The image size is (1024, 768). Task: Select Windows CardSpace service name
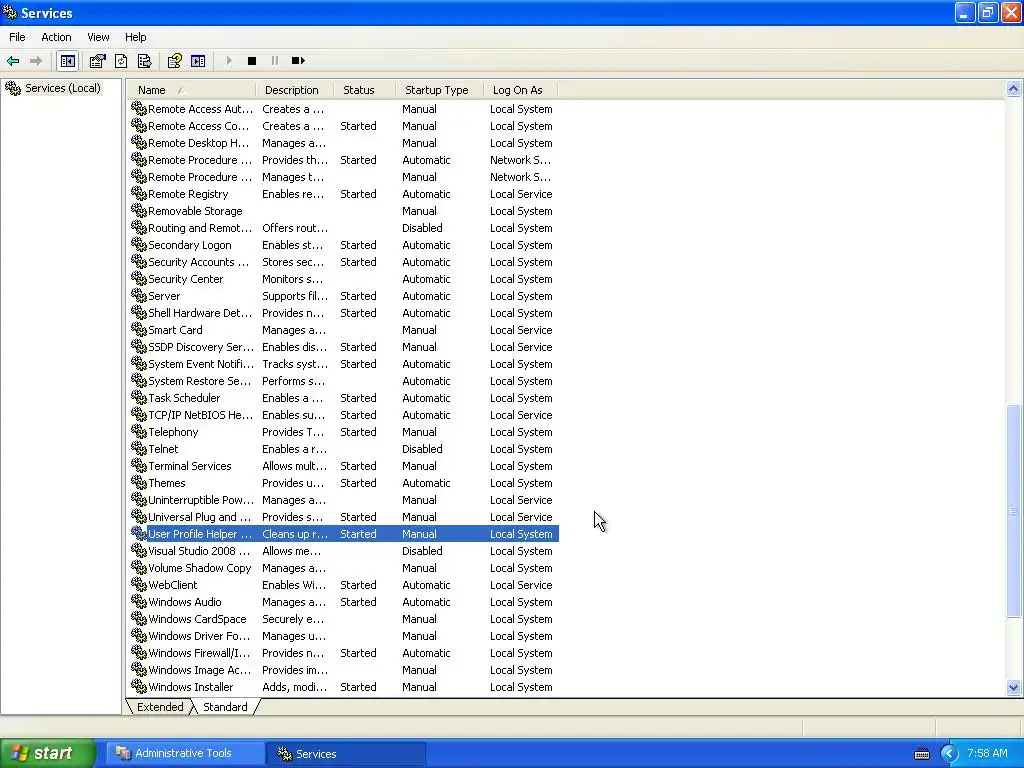pos(197,619)
